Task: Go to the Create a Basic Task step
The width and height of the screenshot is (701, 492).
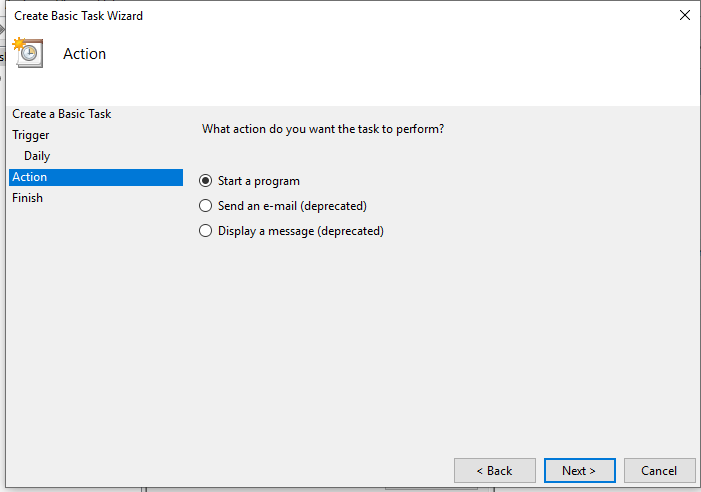Action: (x=61, y=114)
